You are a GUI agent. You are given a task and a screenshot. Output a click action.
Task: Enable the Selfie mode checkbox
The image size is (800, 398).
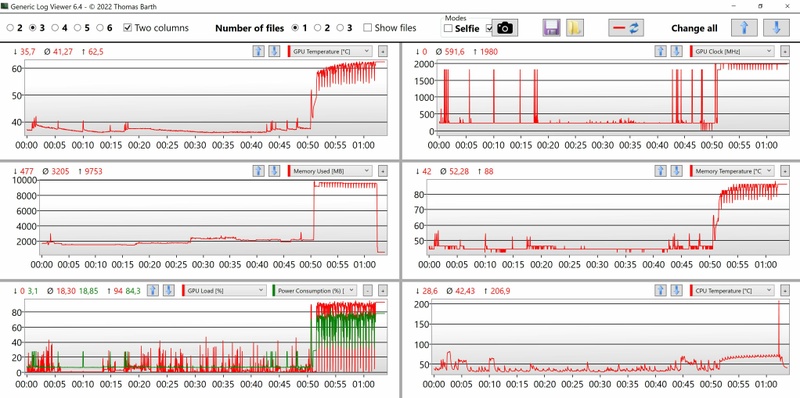462,29
